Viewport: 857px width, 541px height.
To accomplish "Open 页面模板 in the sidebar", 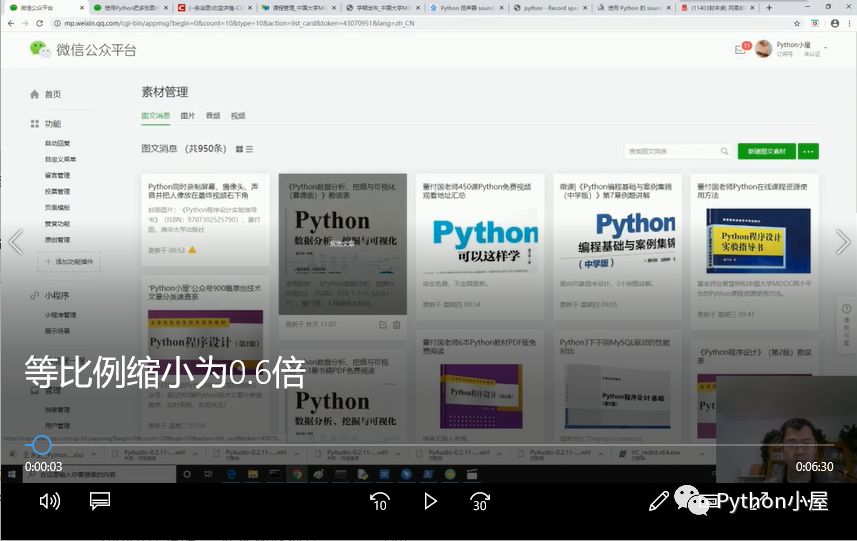I will [57, 208].
